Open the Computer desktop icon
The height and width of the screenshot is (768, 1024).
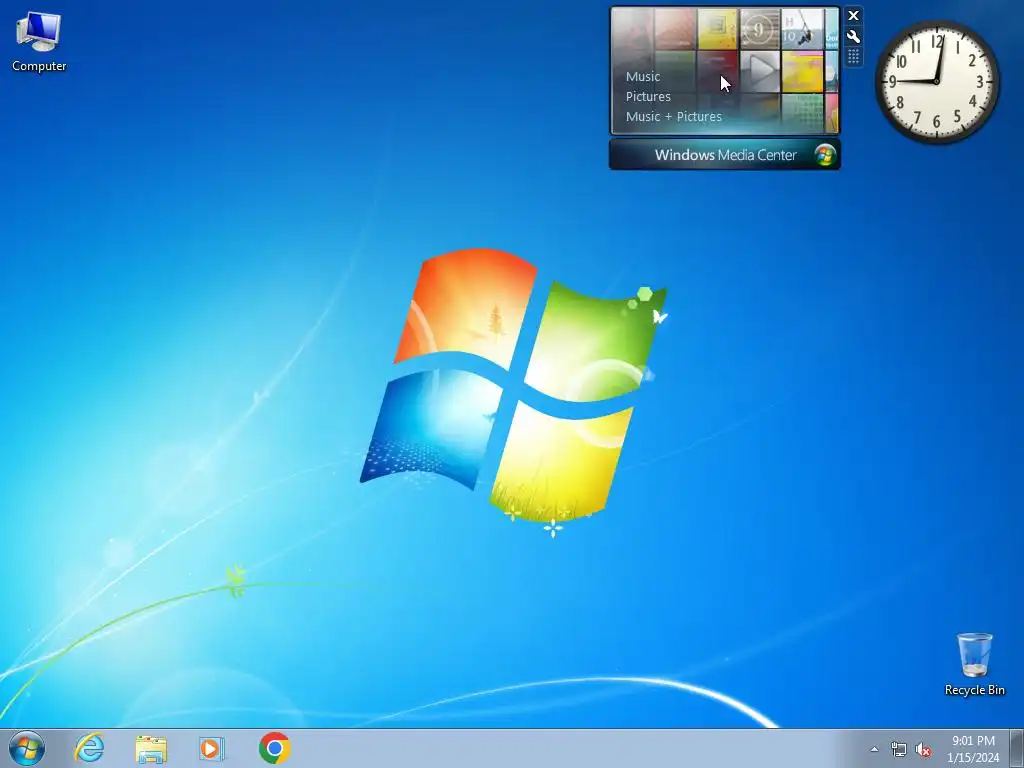click(x=39, y=42)
